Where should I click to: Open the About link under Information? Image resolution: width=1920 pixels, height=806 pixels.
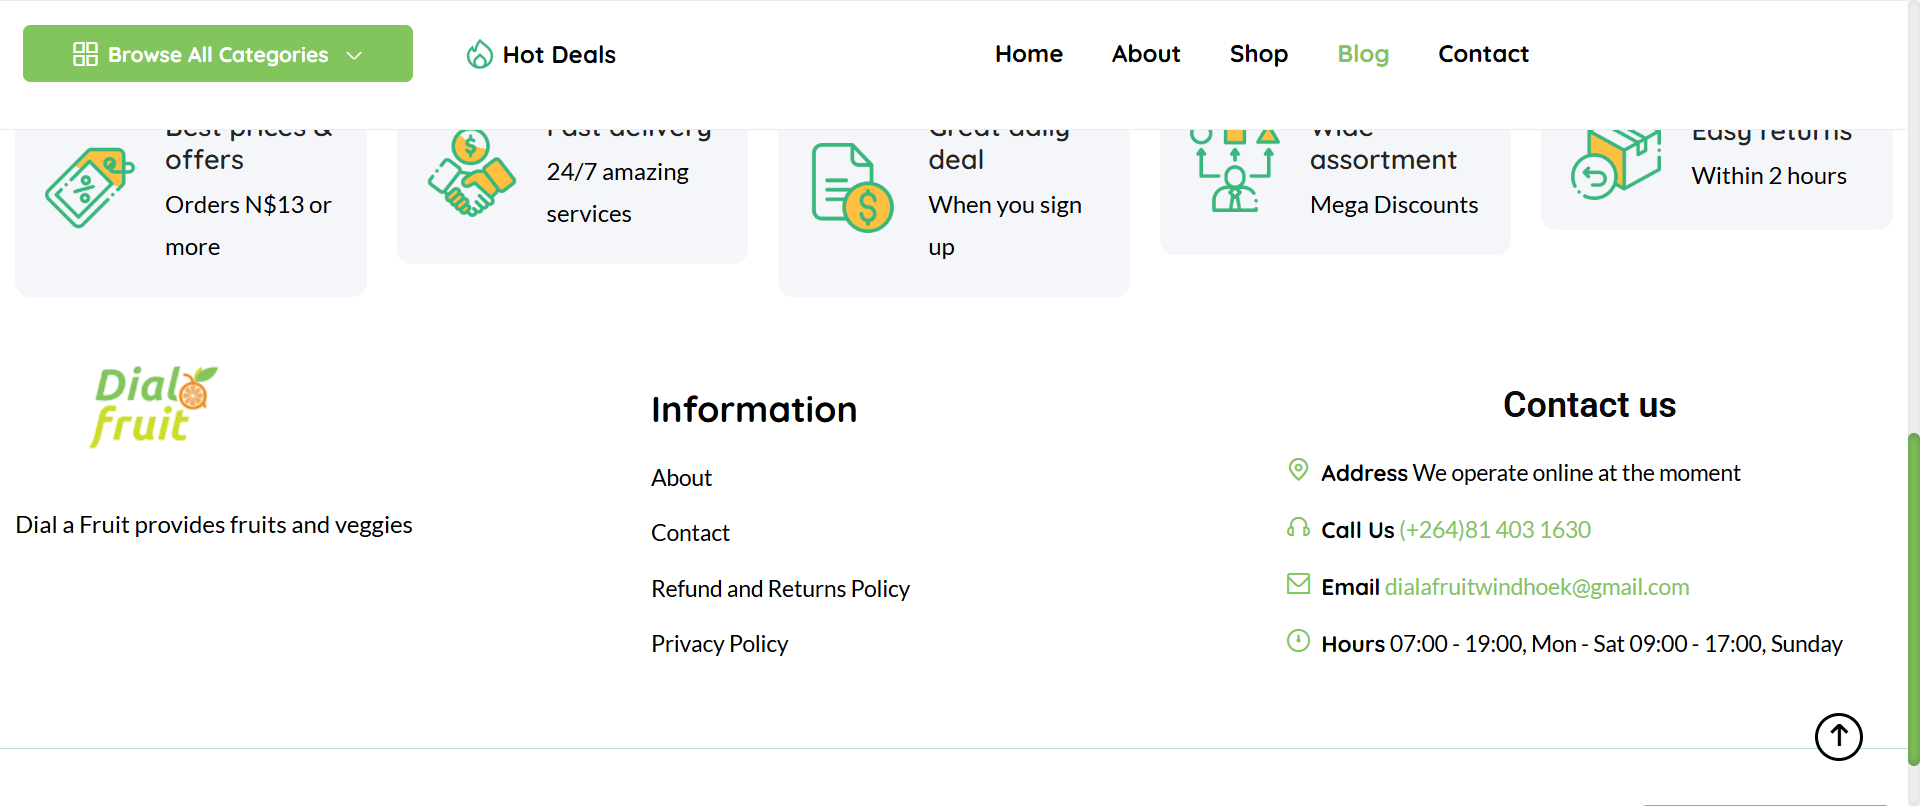(681, 478)
